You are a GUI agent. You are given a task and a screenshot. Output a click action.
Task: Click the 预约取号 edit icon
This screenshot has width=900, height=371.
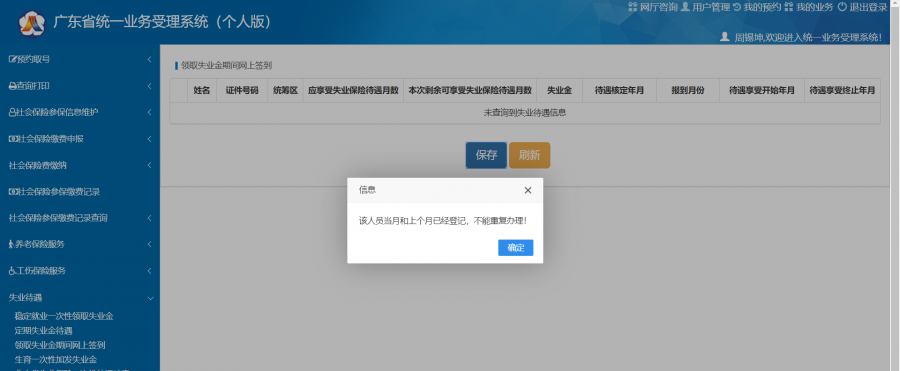[12, 59]
